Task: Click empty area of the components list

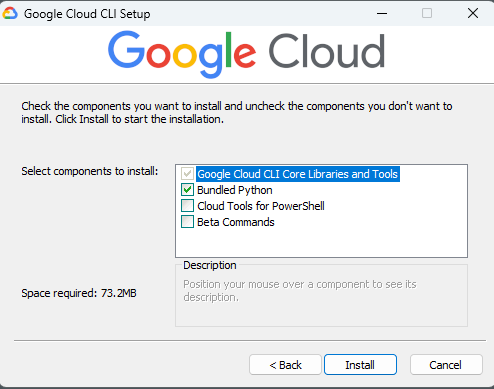Action: click(x=321, y=243)
